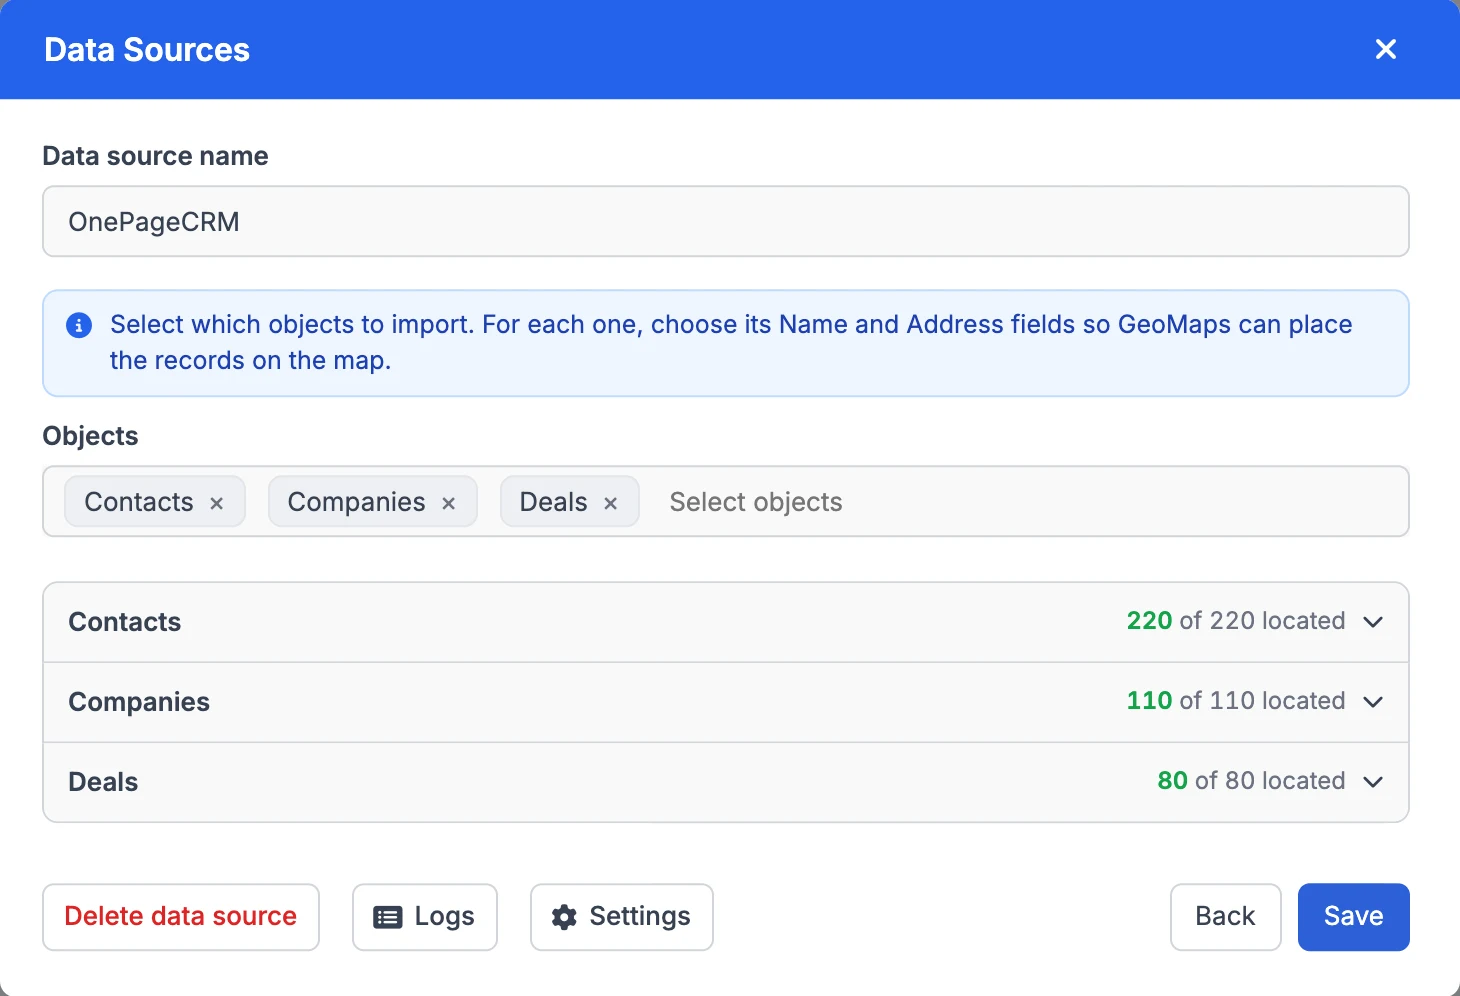This screenshot has height=996, width=1460.
Task: Click the "110 of 110 located" status
Action: coord(1236,701)
